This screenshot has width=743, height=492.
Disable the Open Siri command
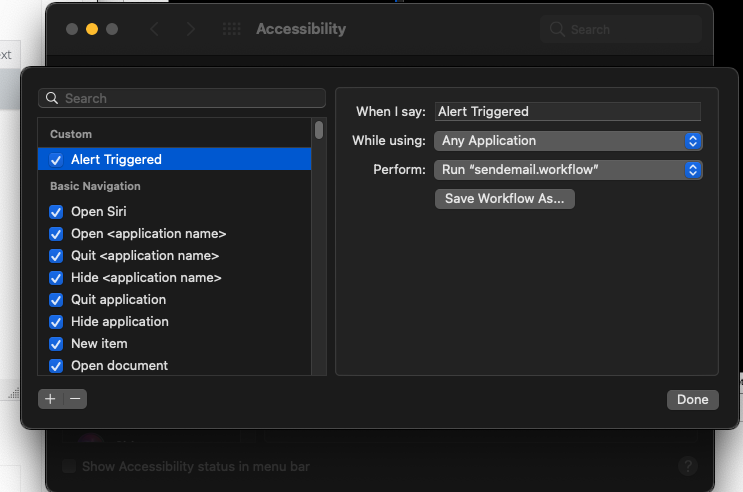(x=57, y=212)
